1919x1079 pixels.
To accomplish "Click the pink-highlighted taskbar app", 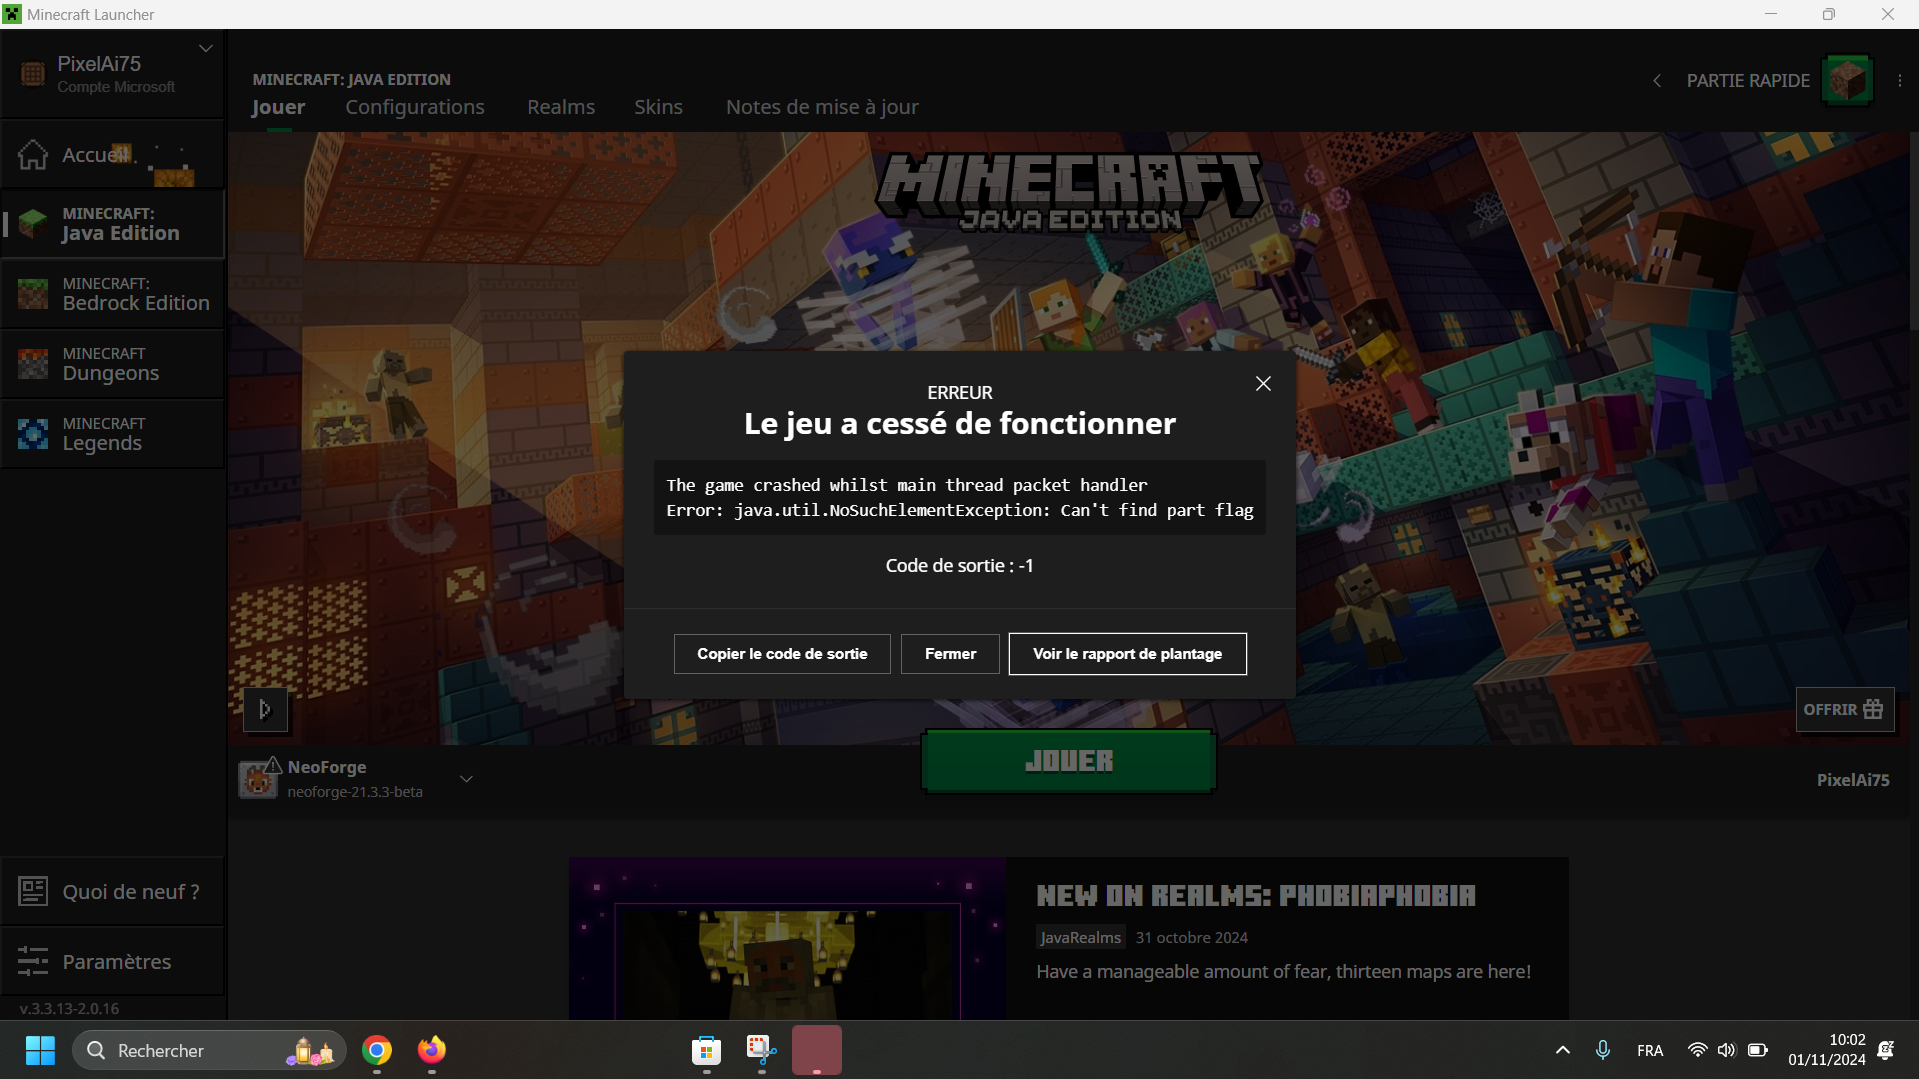I will pos(817,1050).
